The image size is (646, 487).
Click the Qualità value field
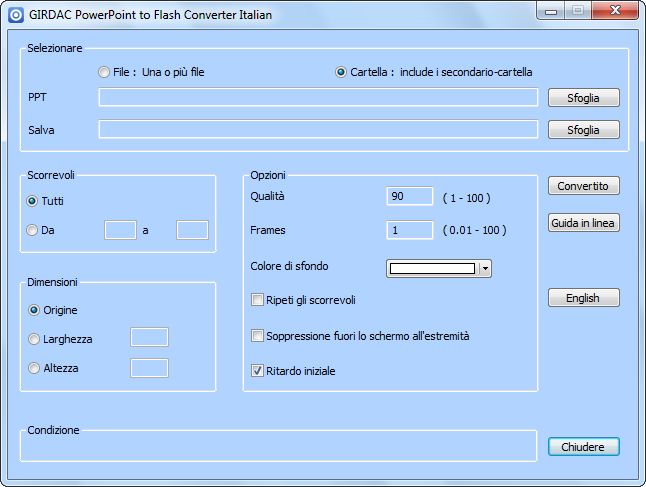(x=410, y=196)
